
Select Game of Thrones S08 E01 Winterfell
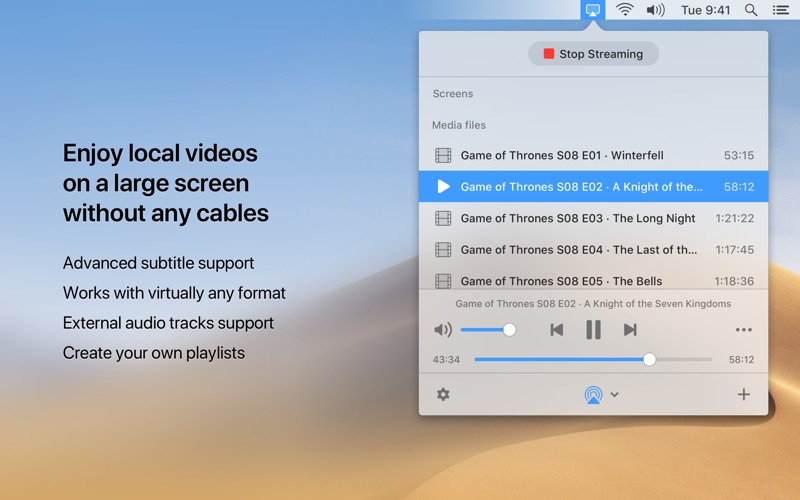593,155
